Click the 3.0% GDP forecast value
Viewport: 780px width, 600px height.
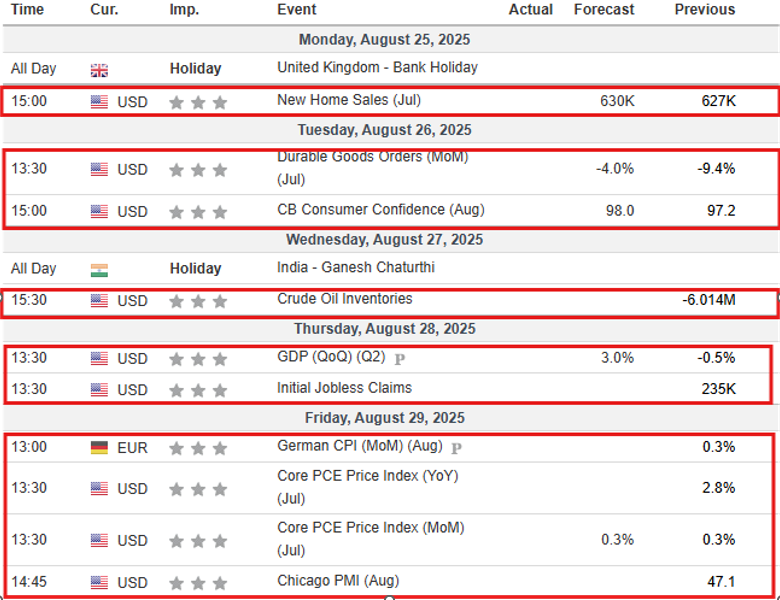(617, 358)
